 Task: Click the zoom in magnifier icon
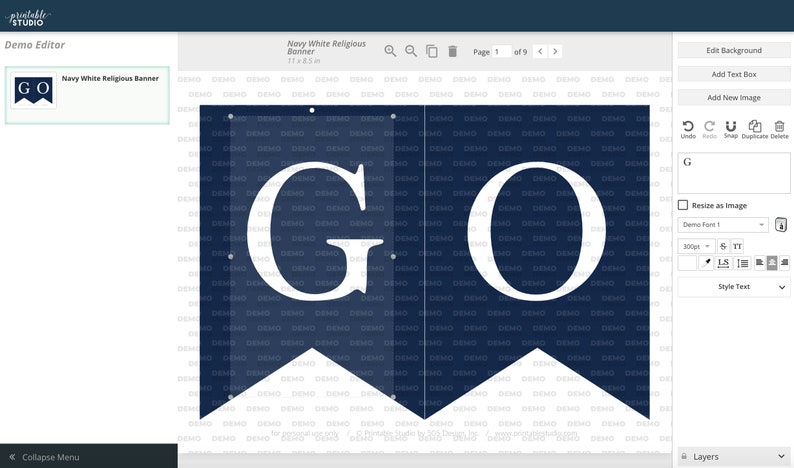pos(390,51)
